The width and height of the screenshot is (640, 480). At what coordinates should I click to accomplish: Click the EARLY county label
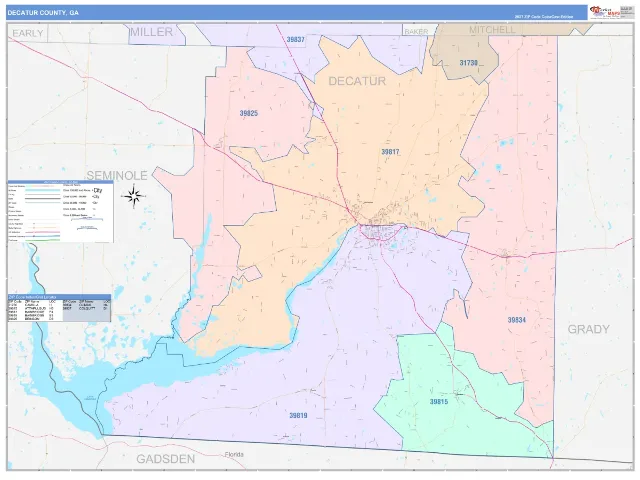28,33
